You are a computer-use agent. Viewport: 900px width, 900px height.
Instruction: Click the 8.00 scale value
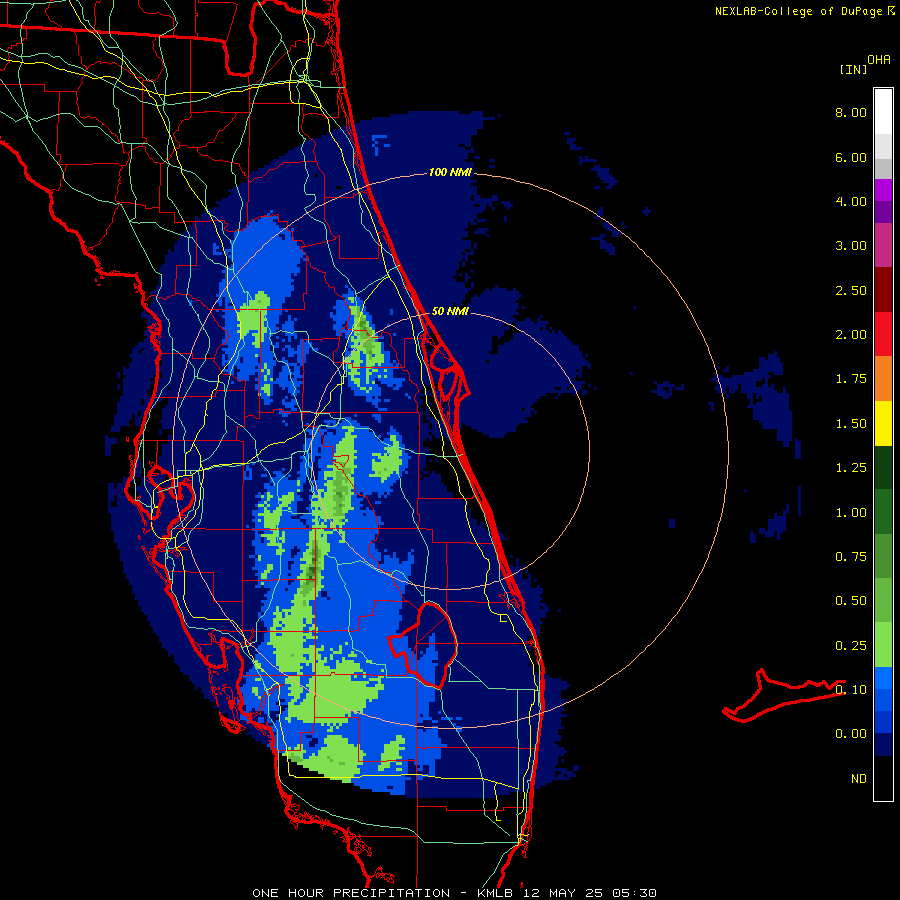[x=851, y=112]
